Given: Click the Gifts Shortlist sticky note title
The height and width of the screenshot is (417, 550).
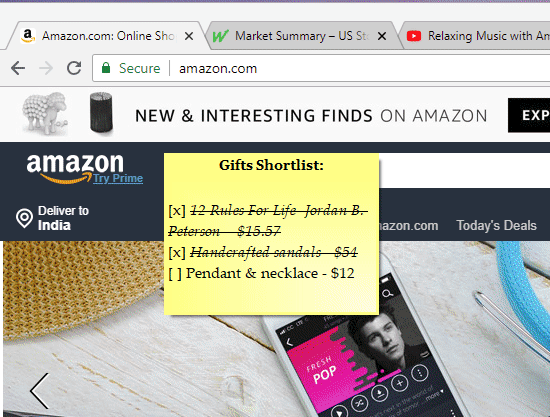Looking at the screenshot, I should (x=271, y=165).
